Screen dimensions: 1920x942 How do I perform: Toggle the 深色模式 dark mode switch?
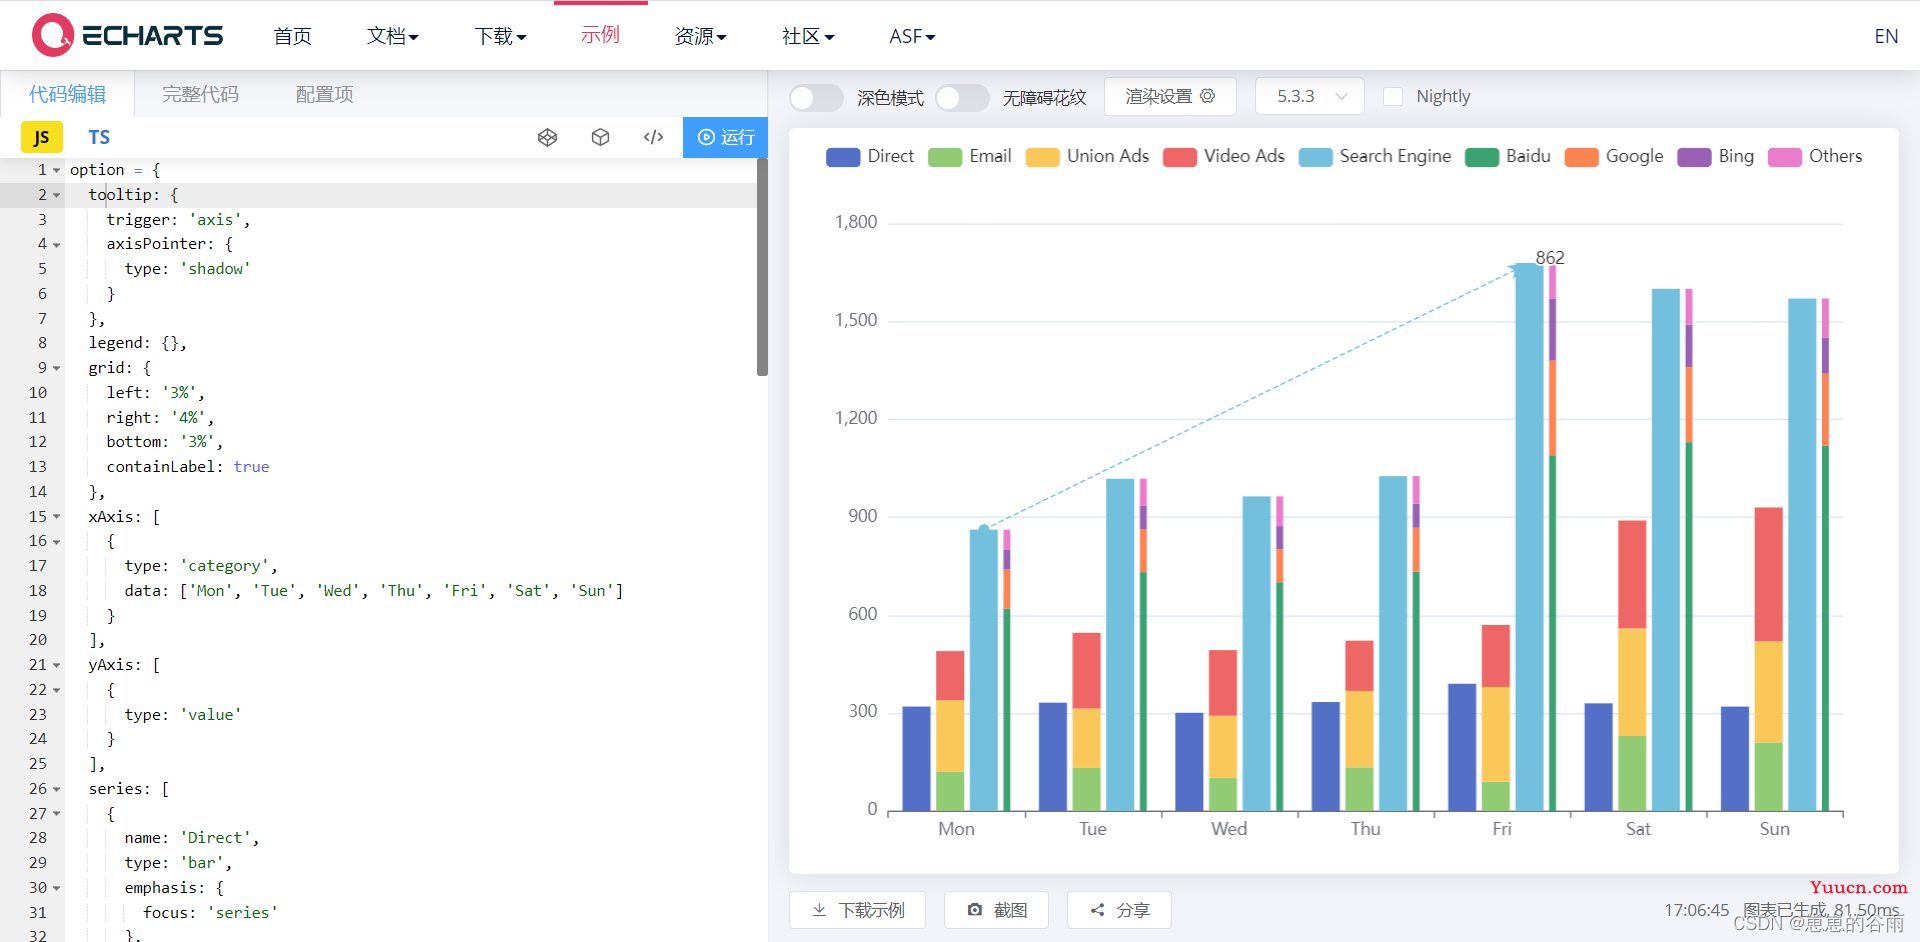(816, 97)
